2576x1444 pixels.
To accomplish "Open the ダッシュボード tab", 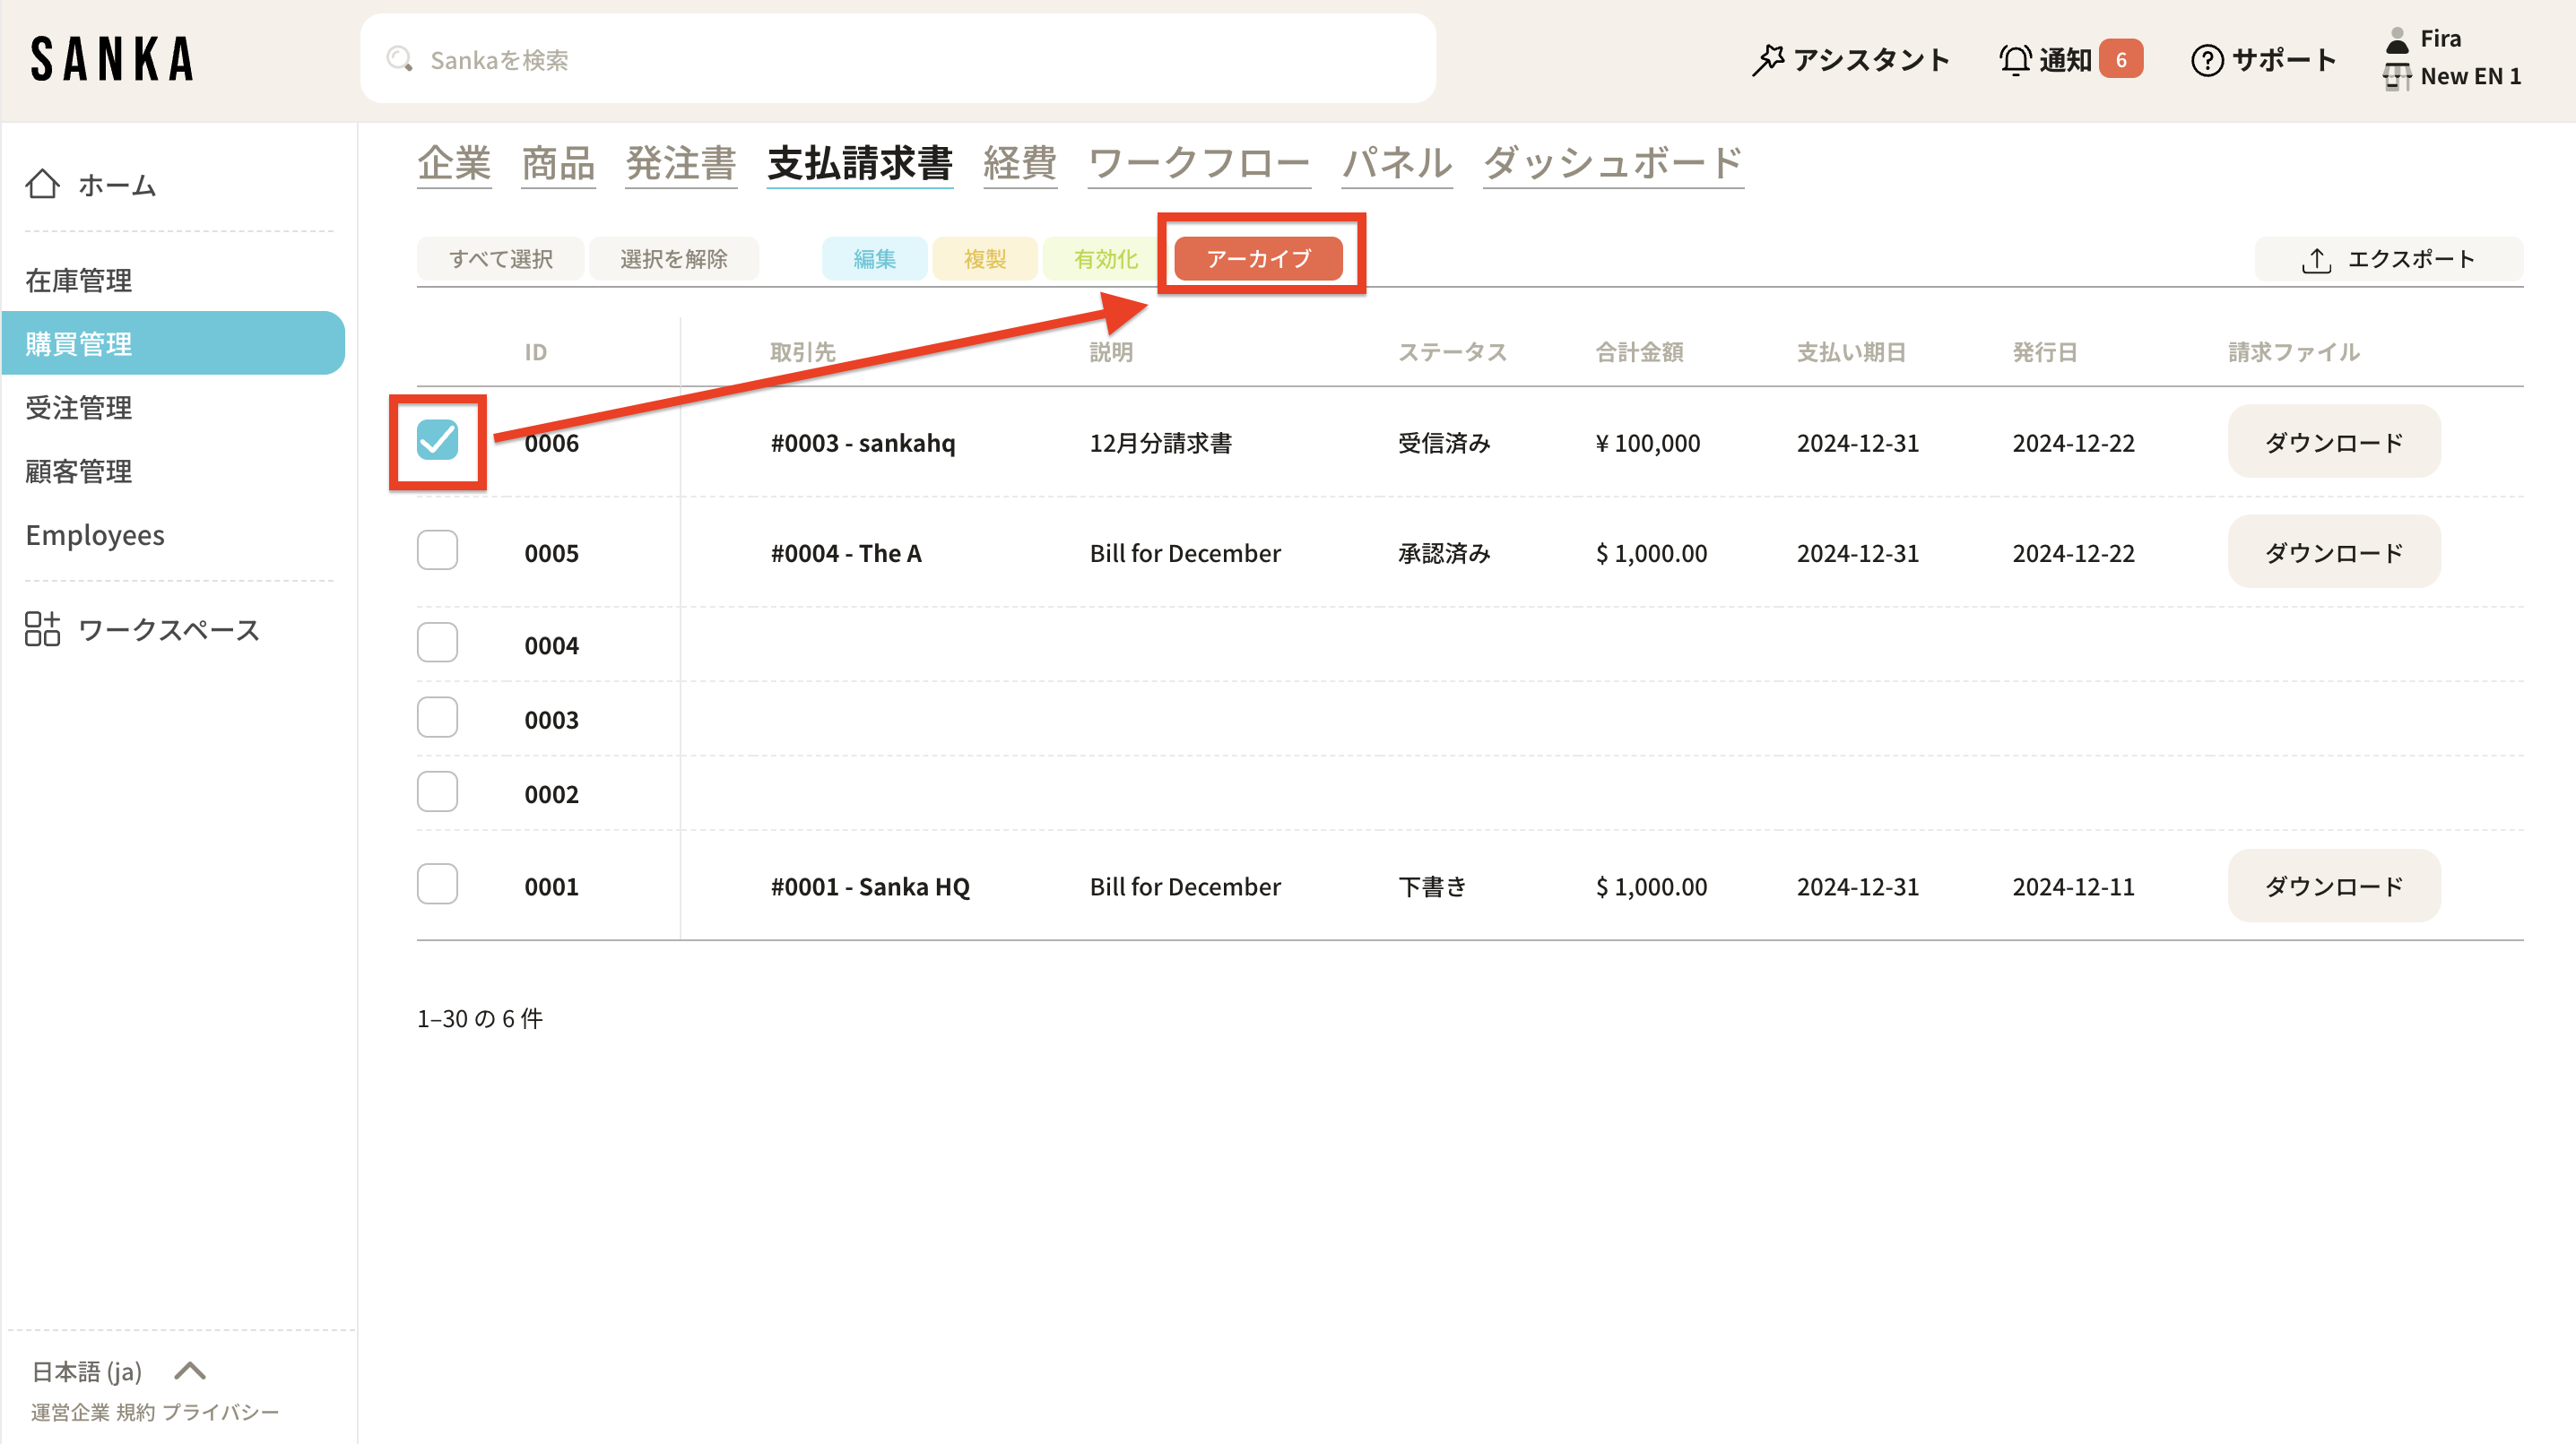I will point(1612,163).
